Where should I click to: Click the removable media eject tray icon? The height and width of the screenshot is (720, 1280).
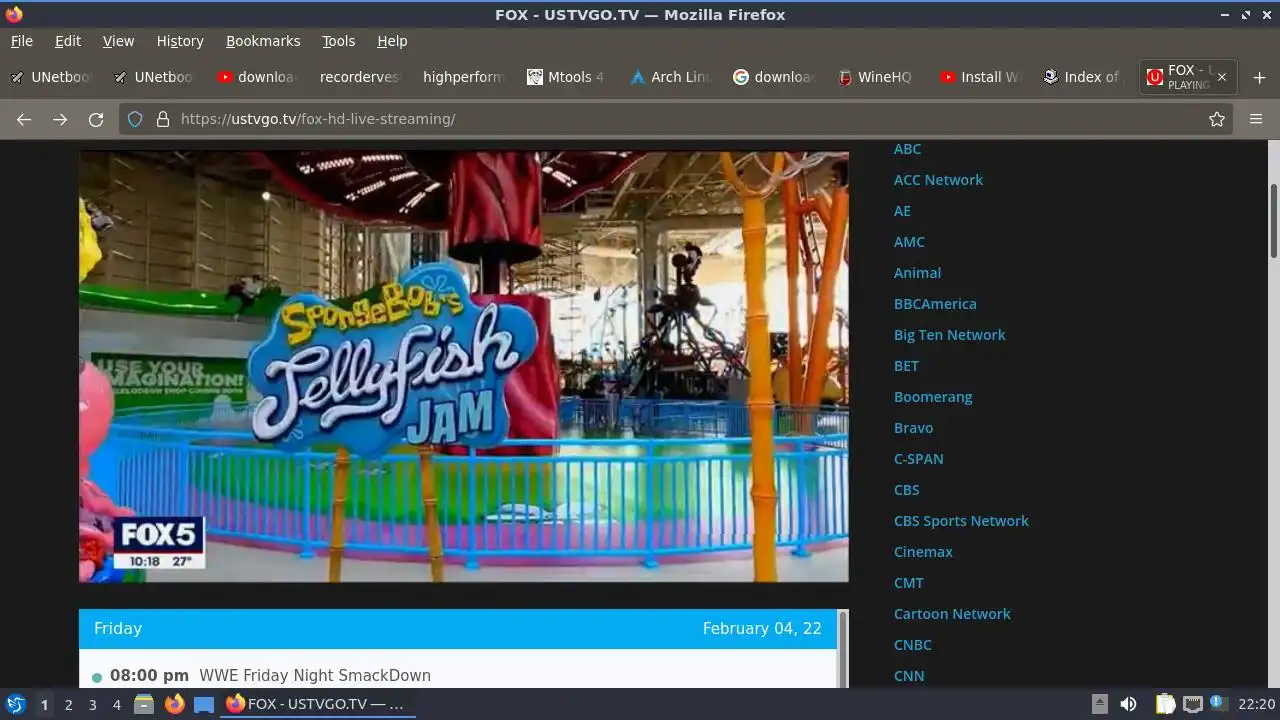[1099, 704]
